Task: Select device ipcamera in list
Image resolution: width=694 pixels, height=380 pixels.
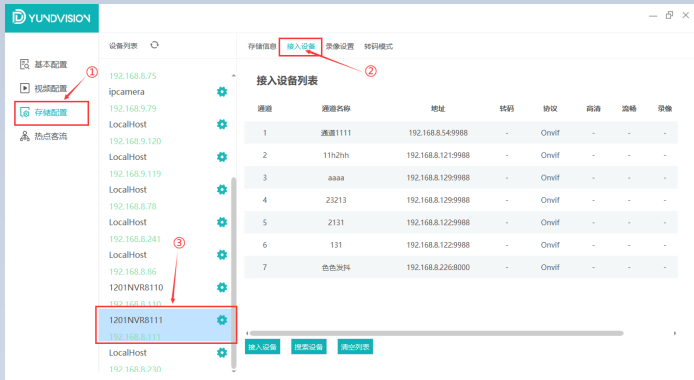Action: pyautogui.click(x=127, y=92)
